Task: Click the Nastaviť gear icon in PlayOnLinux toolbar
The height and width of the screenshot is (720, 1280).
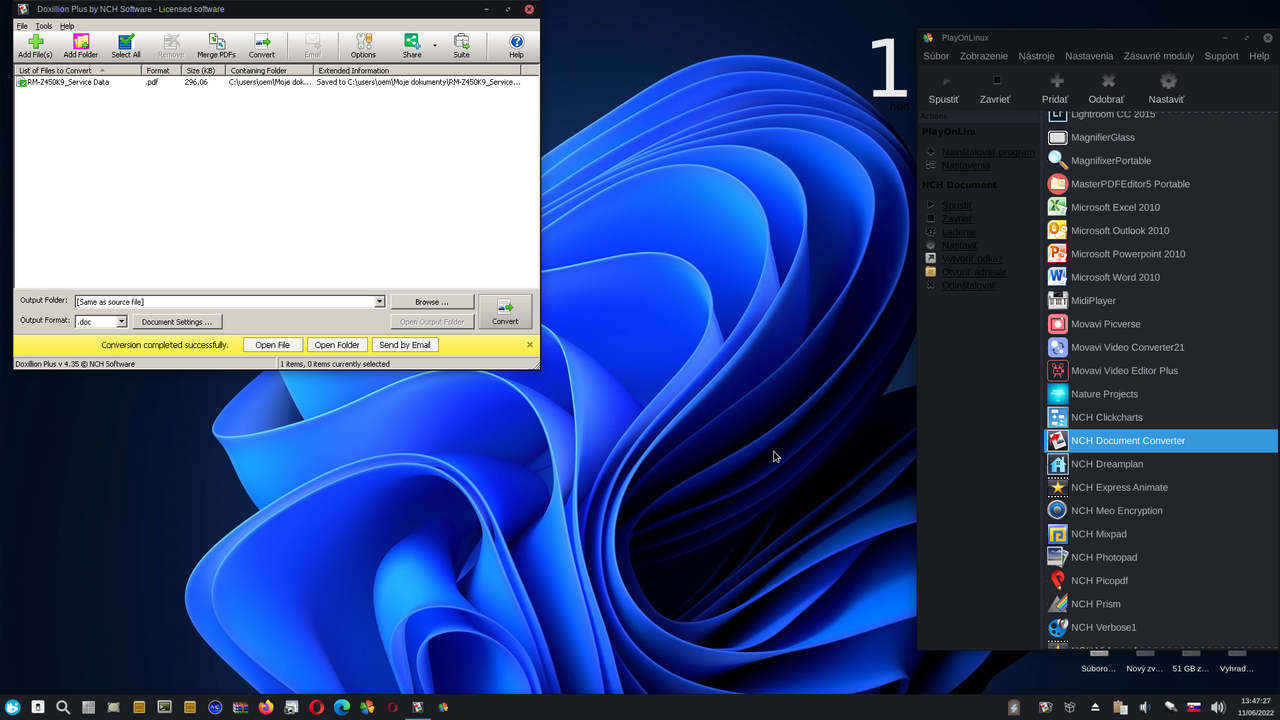Action: 1167,81
